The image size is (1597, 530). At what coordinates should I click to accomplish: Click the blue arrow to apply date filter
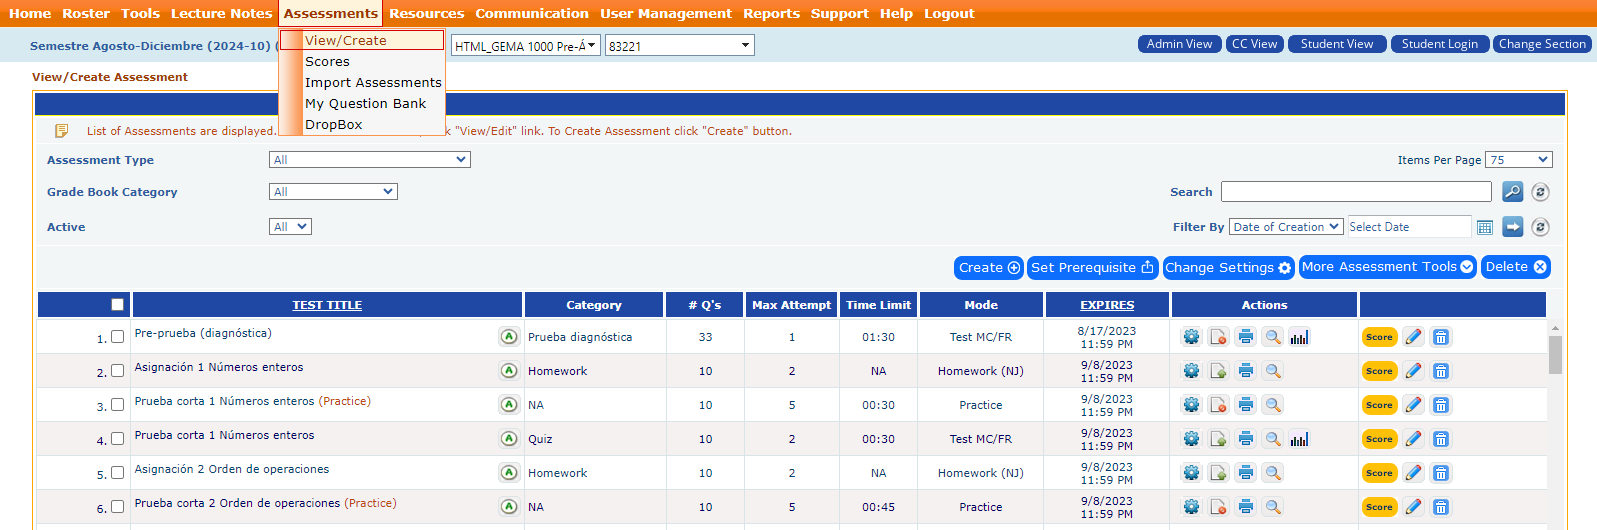[x=1513, y=228]
